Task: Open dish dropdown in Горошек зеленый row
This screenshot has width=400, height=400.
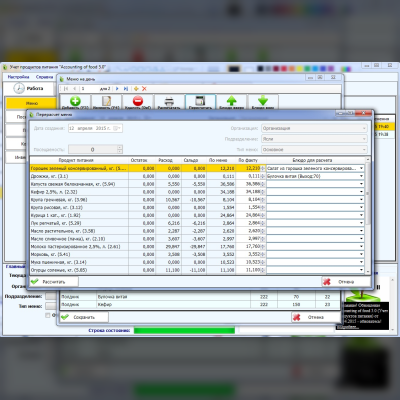Action: (361, 168)
